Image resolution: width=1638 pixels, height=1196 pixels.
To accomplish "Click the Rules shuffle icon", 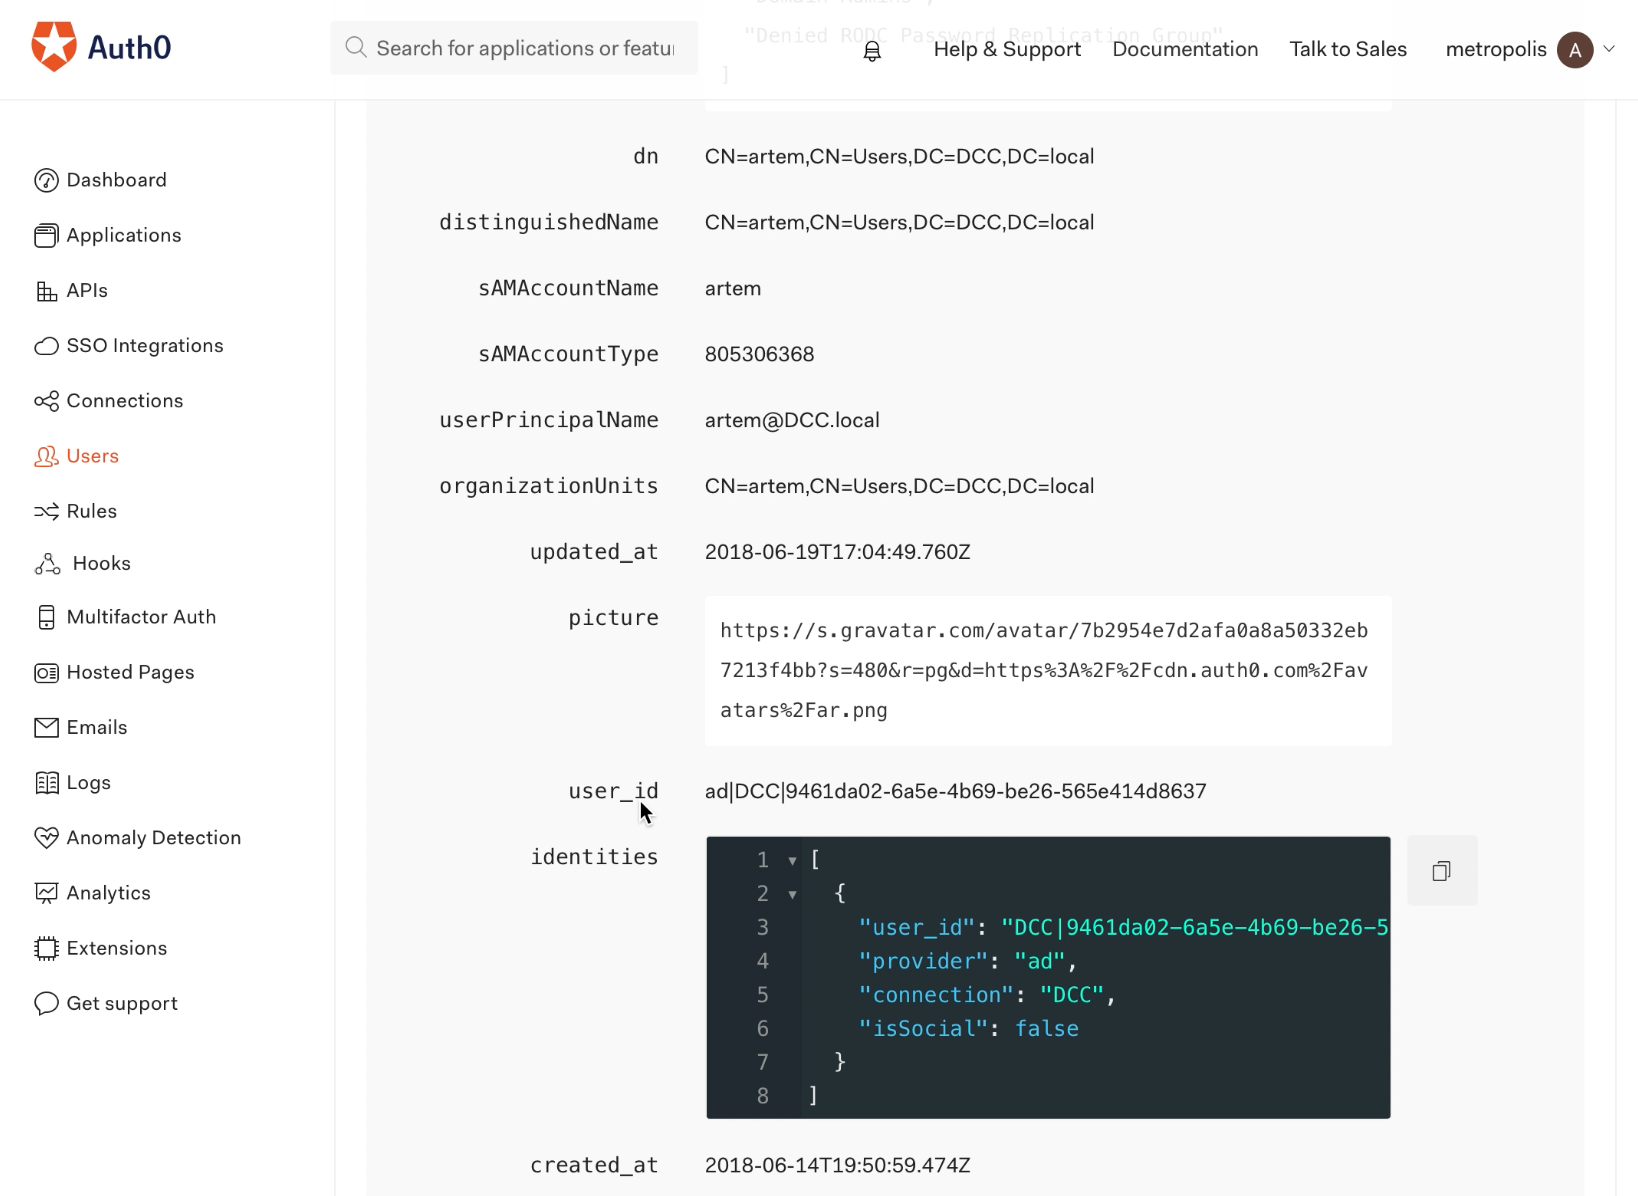I will click(46, 511).
